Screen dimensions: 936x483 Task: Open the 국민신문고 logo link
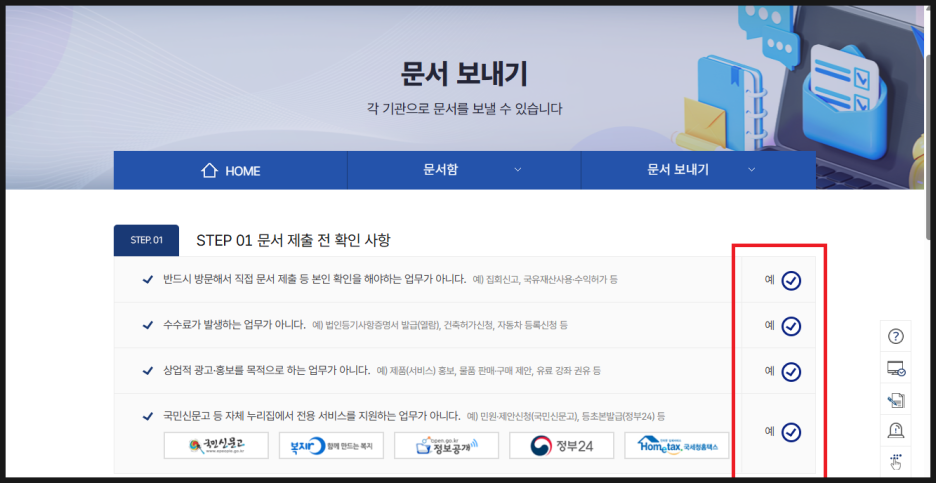[216, 446]
